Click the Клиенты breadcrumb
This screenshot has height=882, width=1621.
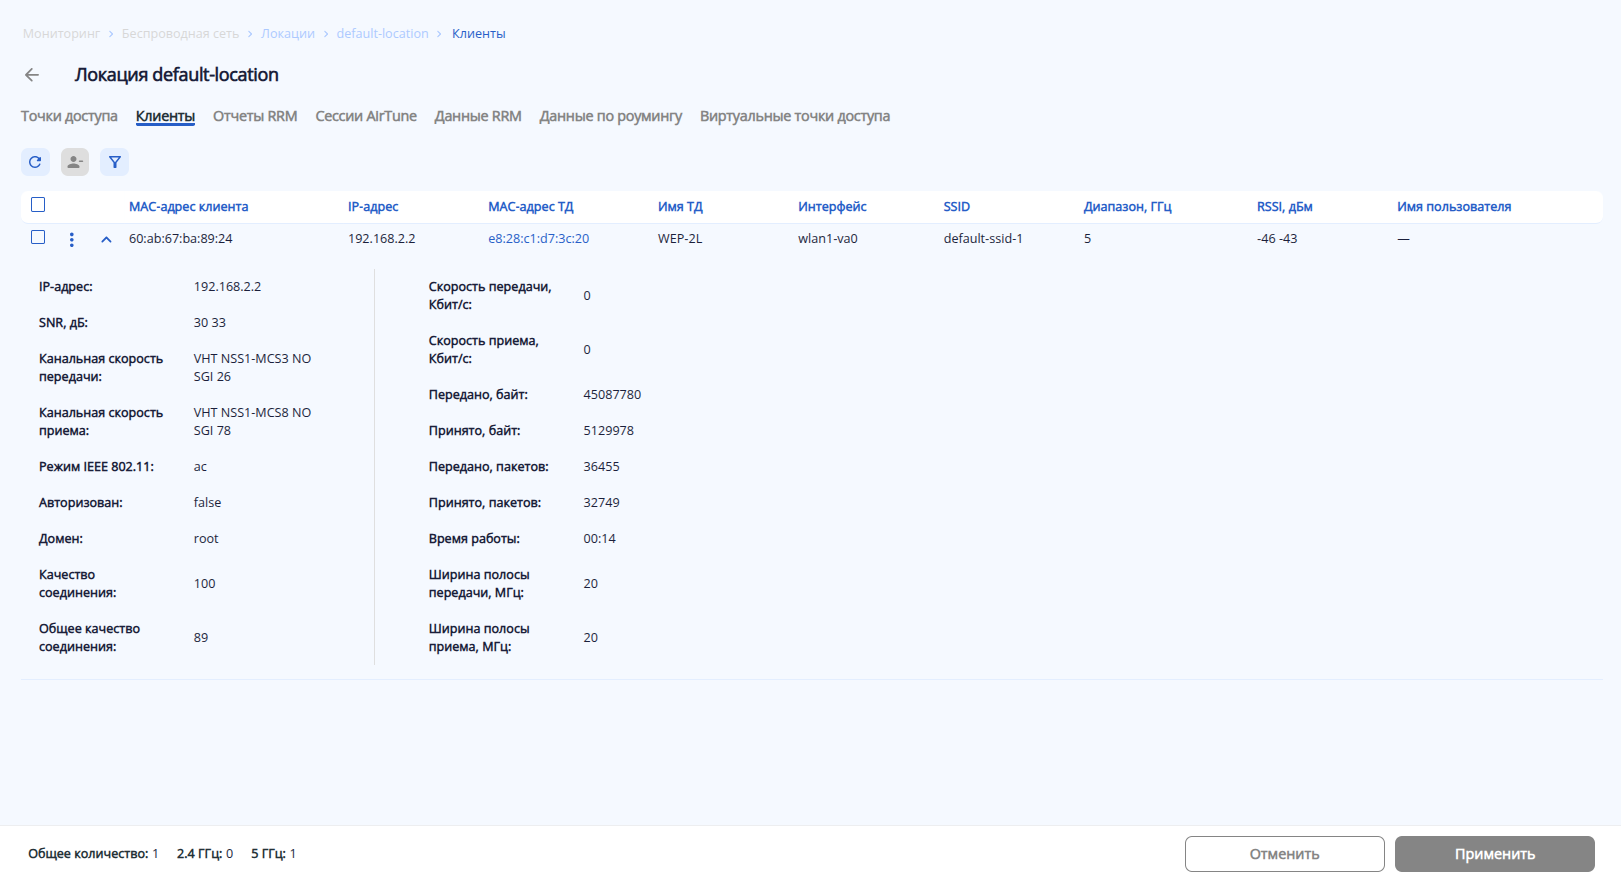pos(479,34)
